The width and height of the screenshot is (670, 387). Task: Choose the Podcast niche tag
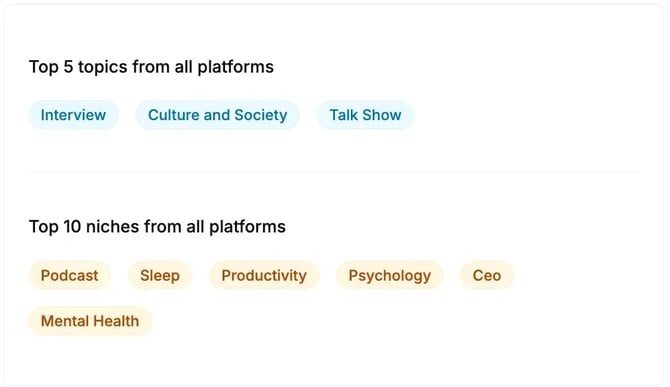point(70,276)
